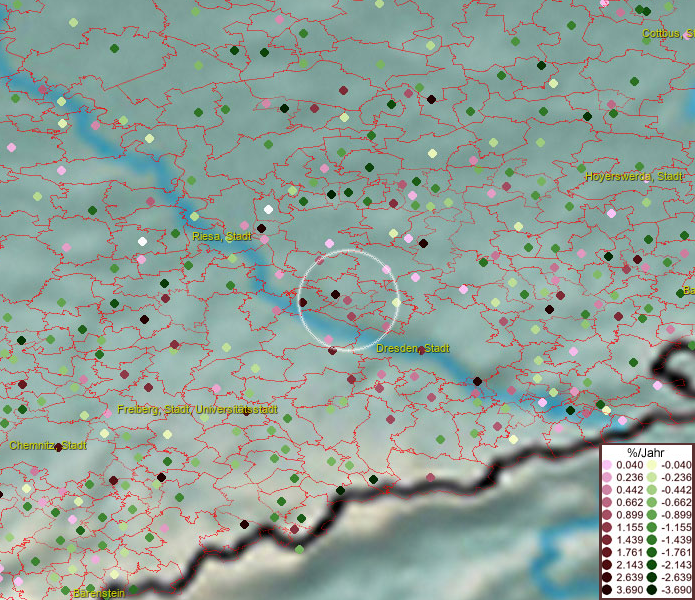
Task: Click the 0.040 light pink legend swatch
Action: coord(607,465)
